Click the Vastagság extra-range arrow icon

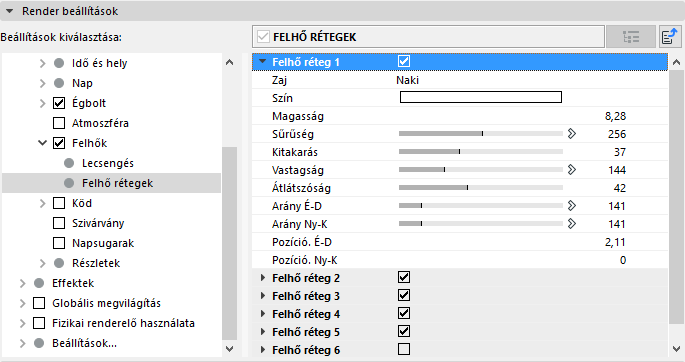point(571,169)
